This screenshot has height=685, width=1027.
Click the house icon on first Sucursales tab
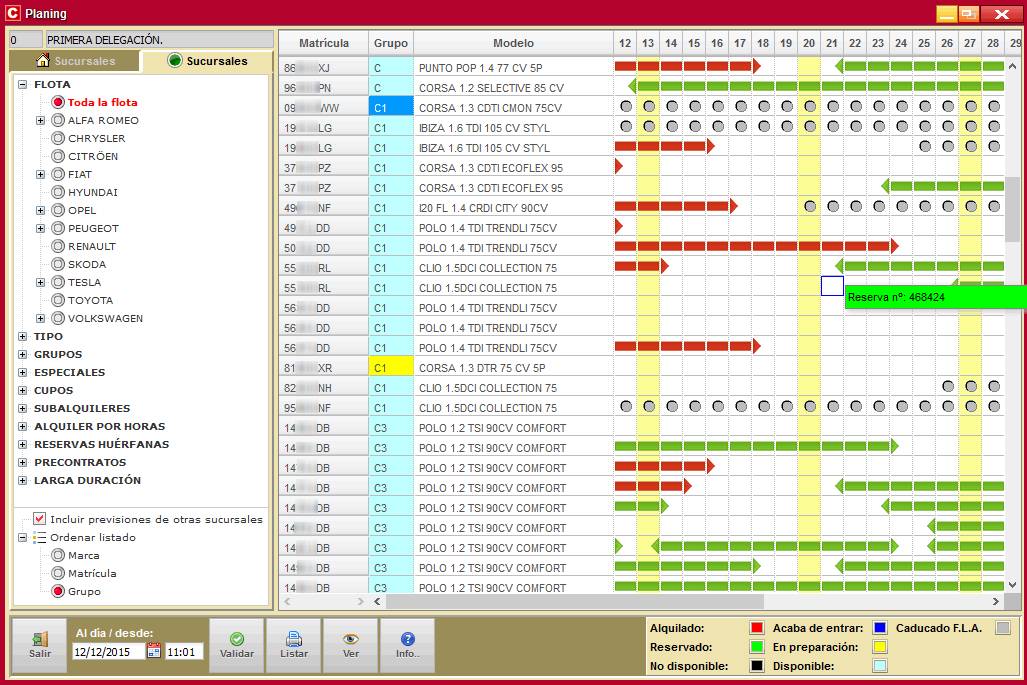[43, 61]
